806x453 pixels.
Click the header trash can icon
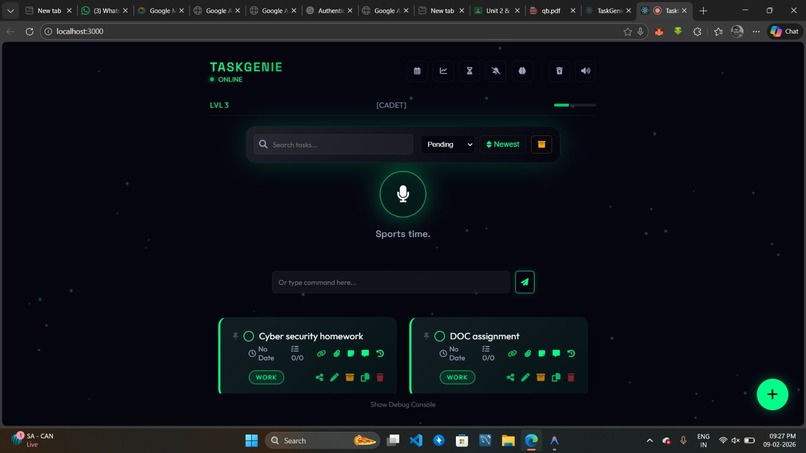[x=559, y=71]
